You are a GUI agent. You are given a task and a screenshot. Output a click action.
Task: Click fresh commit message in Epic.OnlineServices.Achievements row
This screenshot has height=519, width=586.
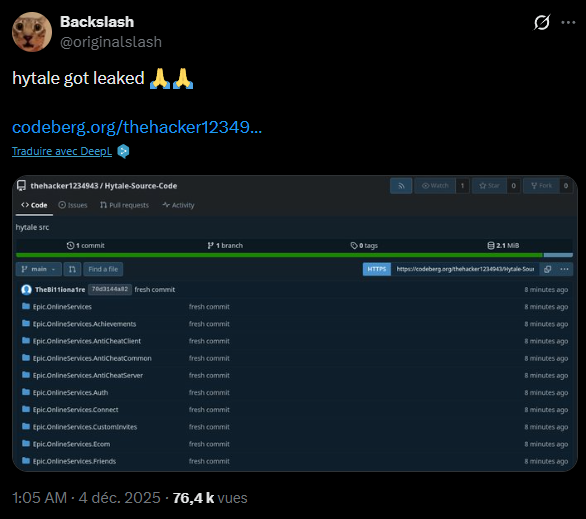click(209, 324)
